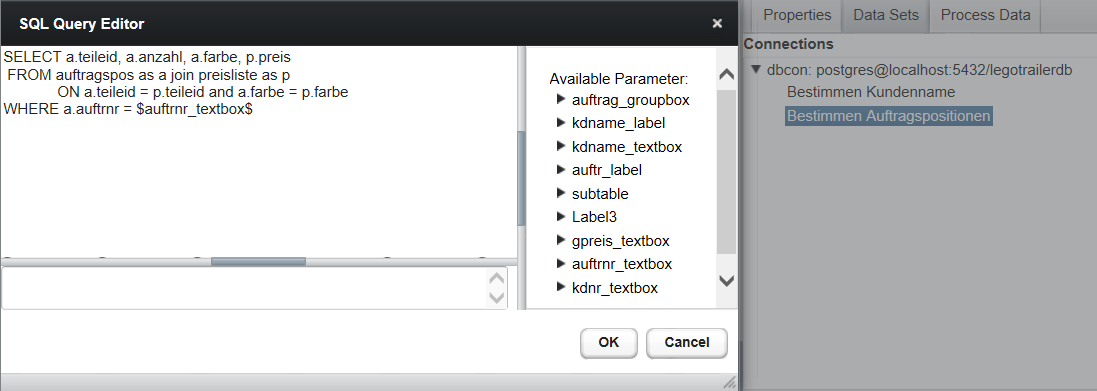This screenshot has width=1097, height=391.
Task: Expand the auftrag_groupbox parameter
Action: click(560, 99)
